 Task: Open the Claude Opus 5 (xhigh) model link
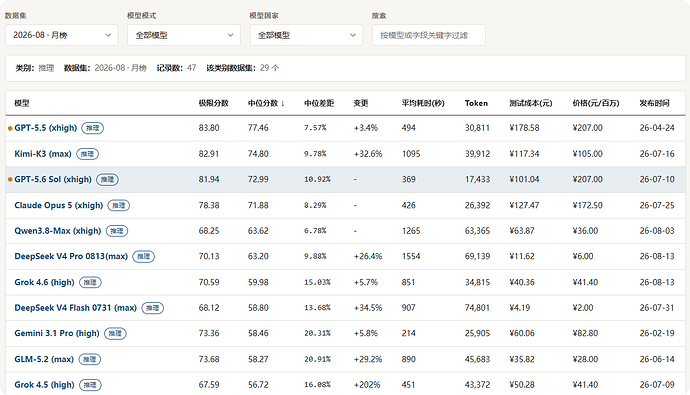tap(59, 205)
